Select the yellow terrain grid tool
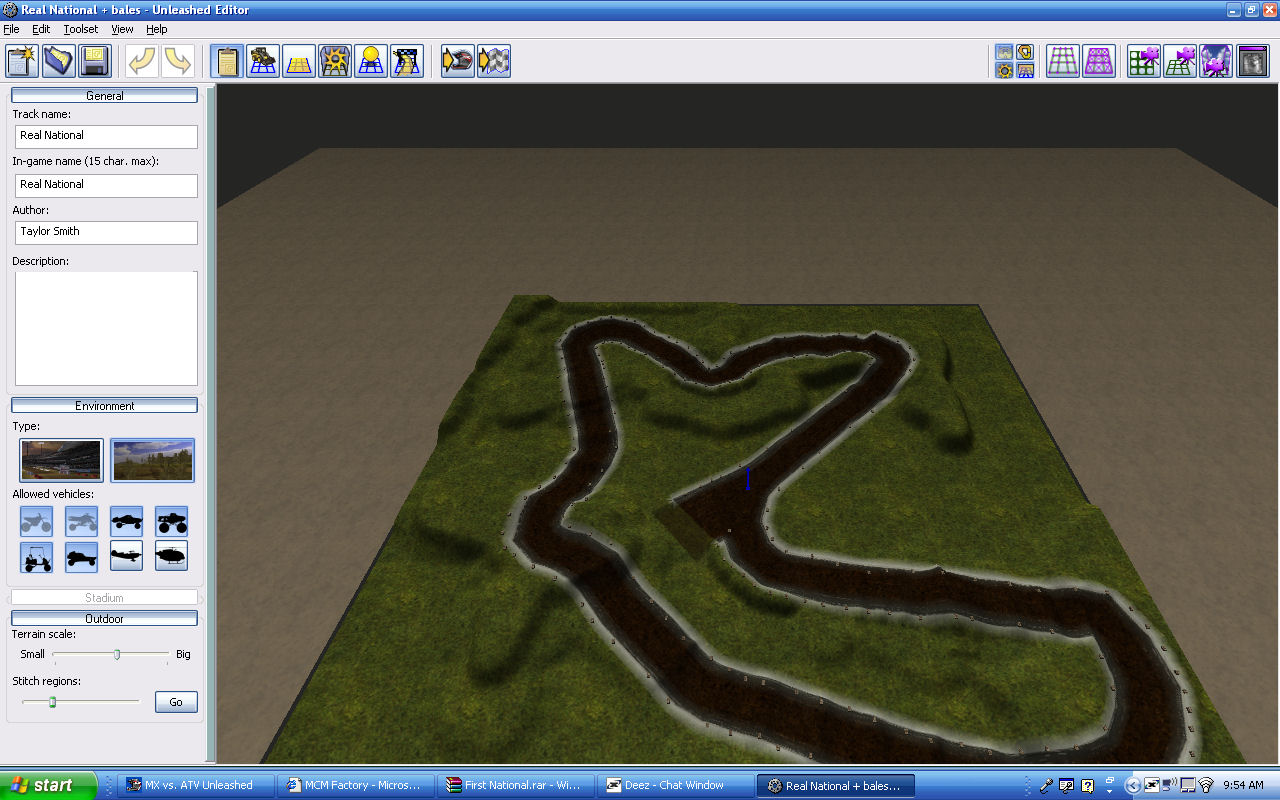The width and height of the screenshot is (1280, 800). 299,61
